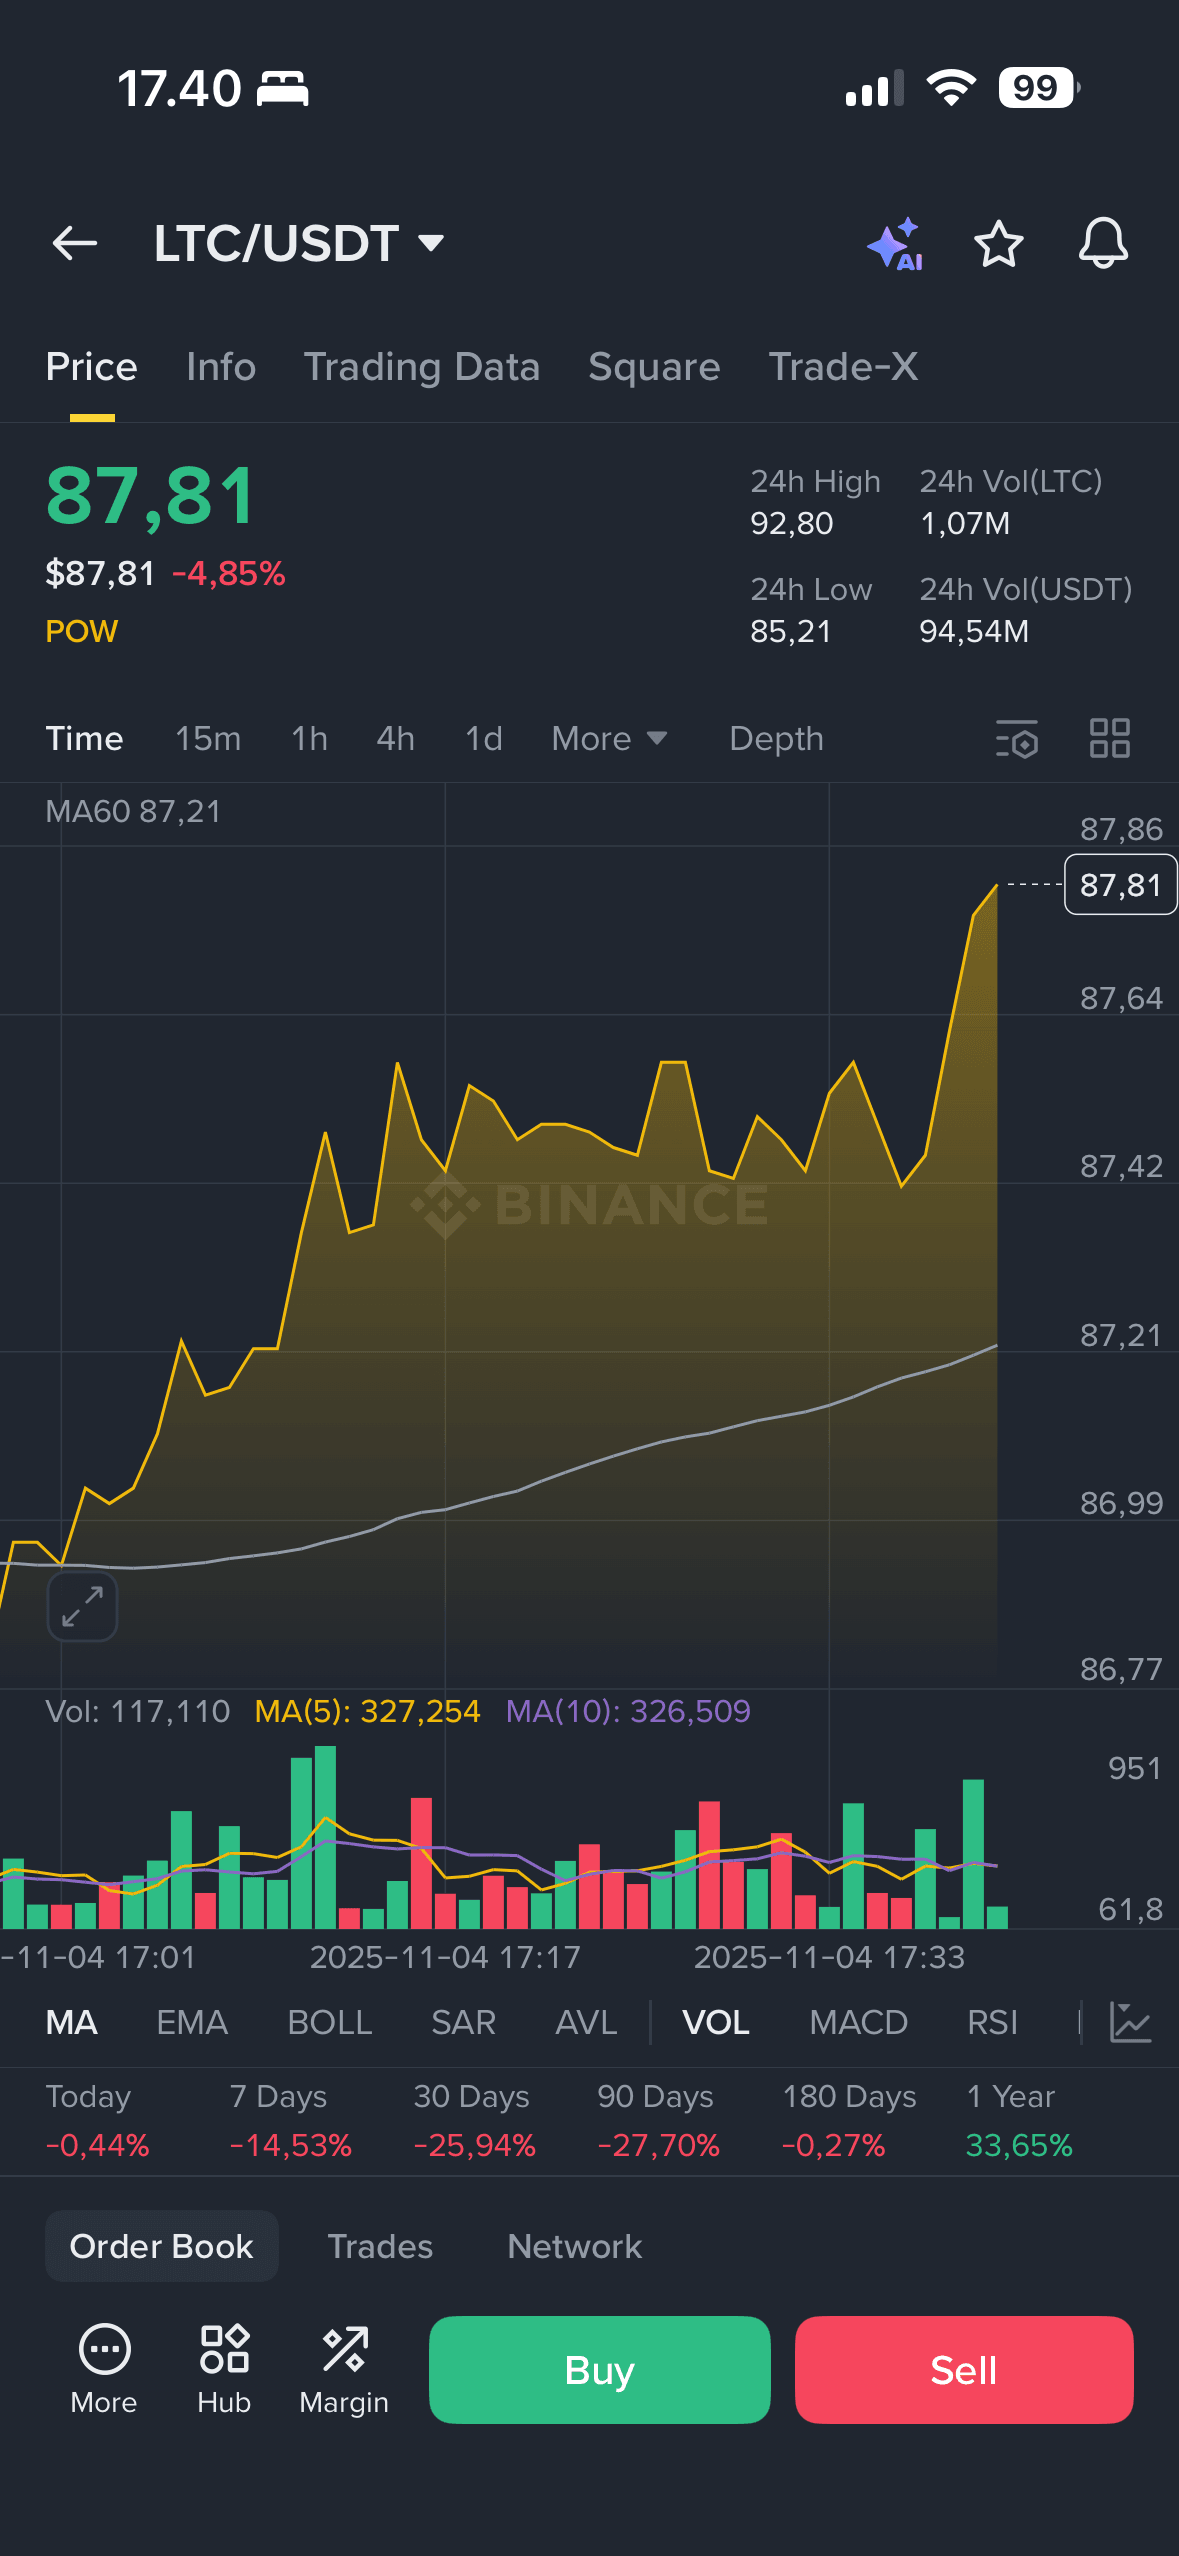Tap the Sell button

click(x=964, y=2370)
